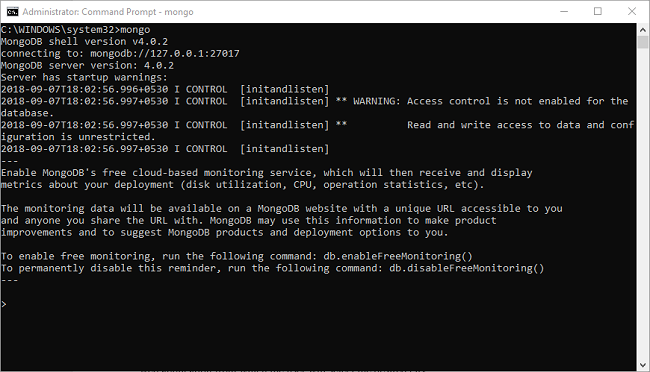Screen dimensions: 650x372
Task: Click the window title bar text
Action: (x=108, y=12)
